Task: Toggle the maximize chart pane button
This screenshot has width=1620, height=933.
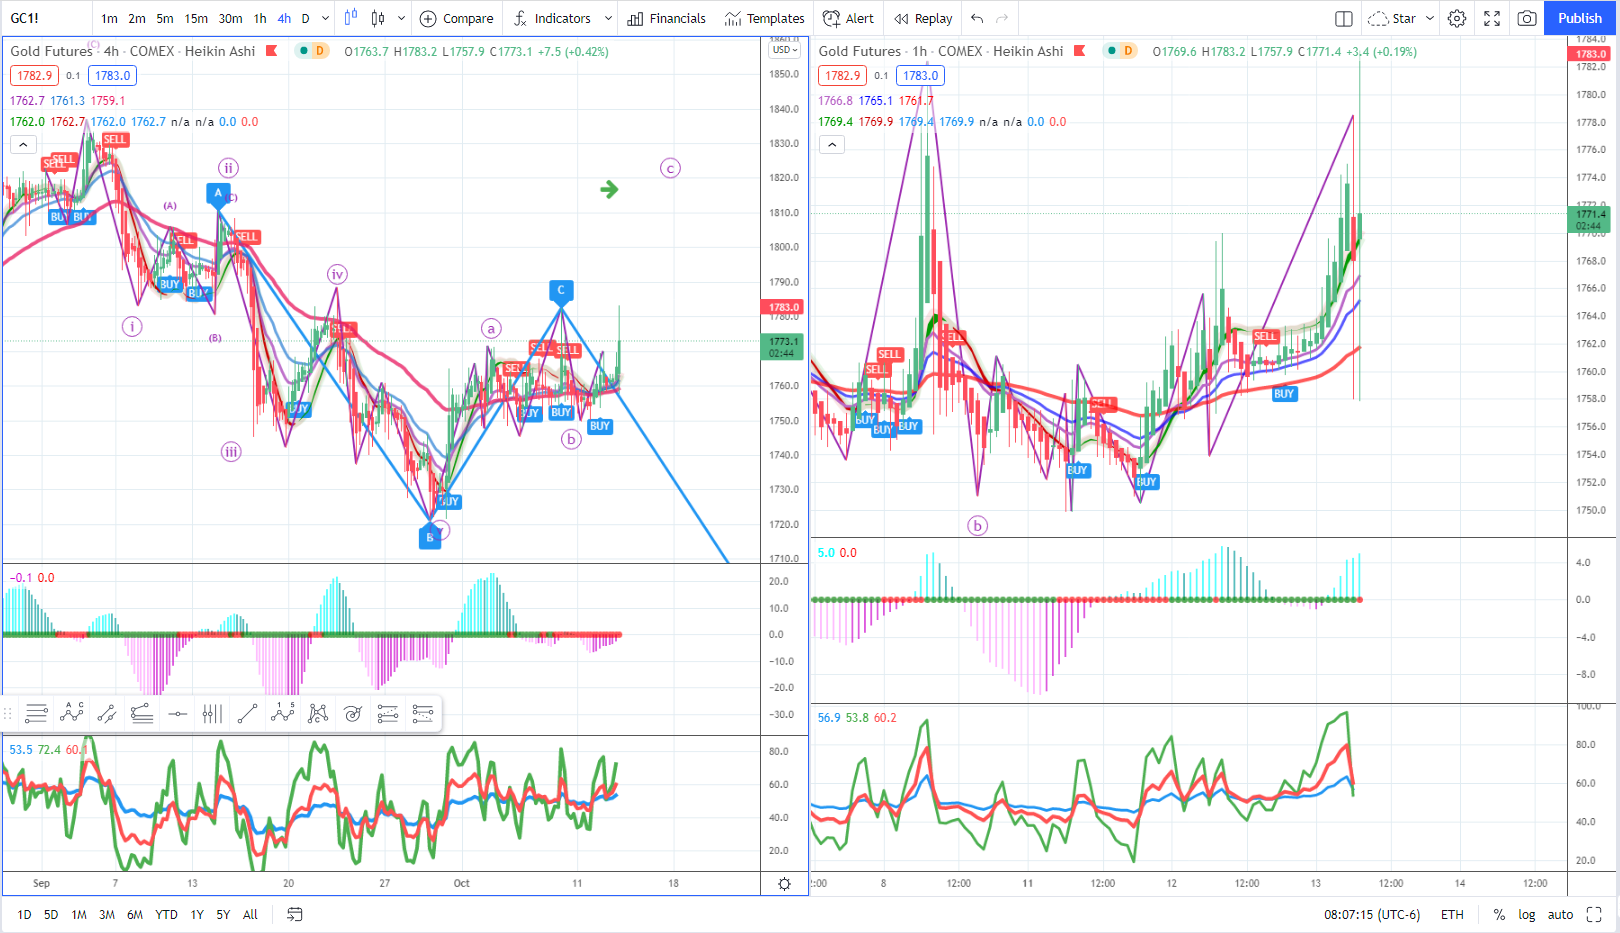Action: point(1594,914)
